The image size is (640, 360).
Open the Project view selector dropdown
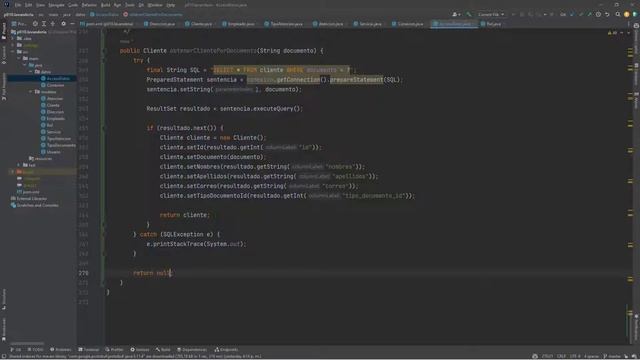20,24
